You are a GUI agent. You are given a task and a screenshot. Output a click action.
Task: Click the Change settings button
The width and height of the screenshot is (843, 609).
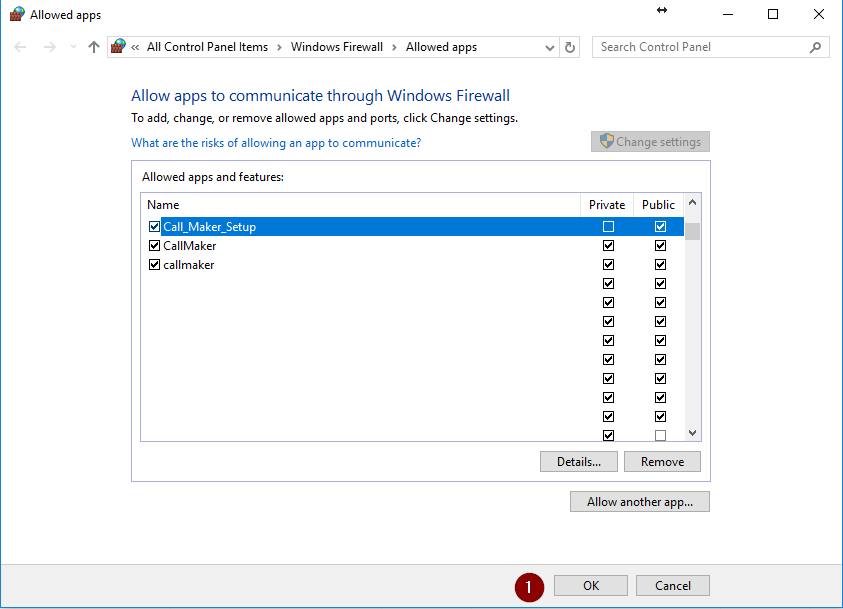pos(650,142)
